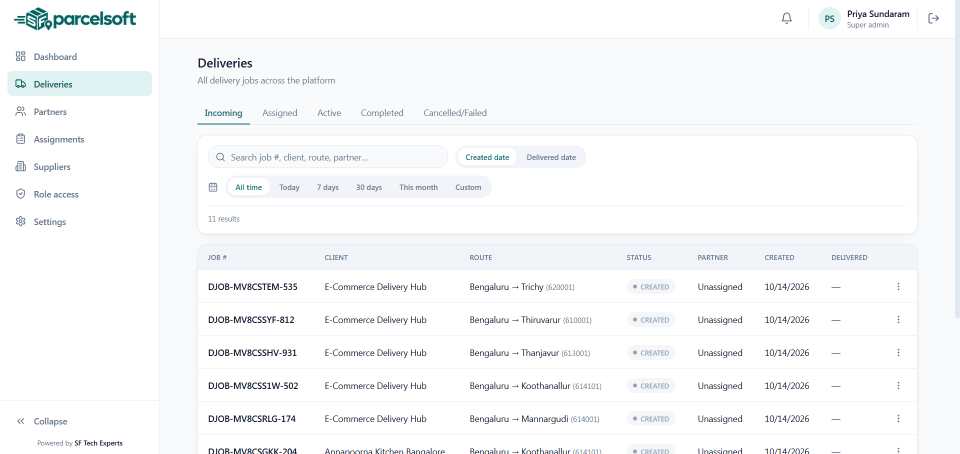Image resolution: width=960 pixels, height=454 pixels.
Task: Click the PS user avatar
Action: point(830,18)
